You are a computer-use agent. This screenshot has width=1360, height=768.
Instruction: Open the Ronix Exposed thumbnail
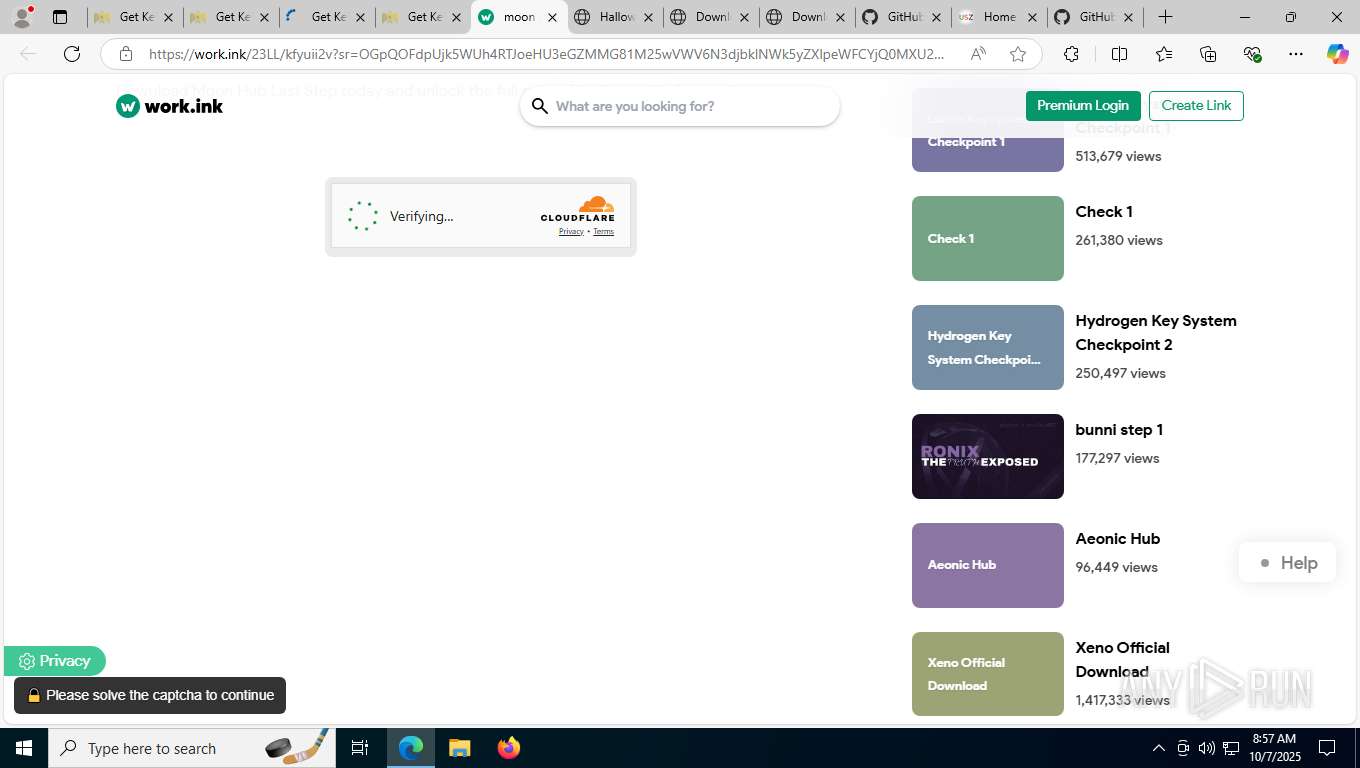tap(988, 456)
